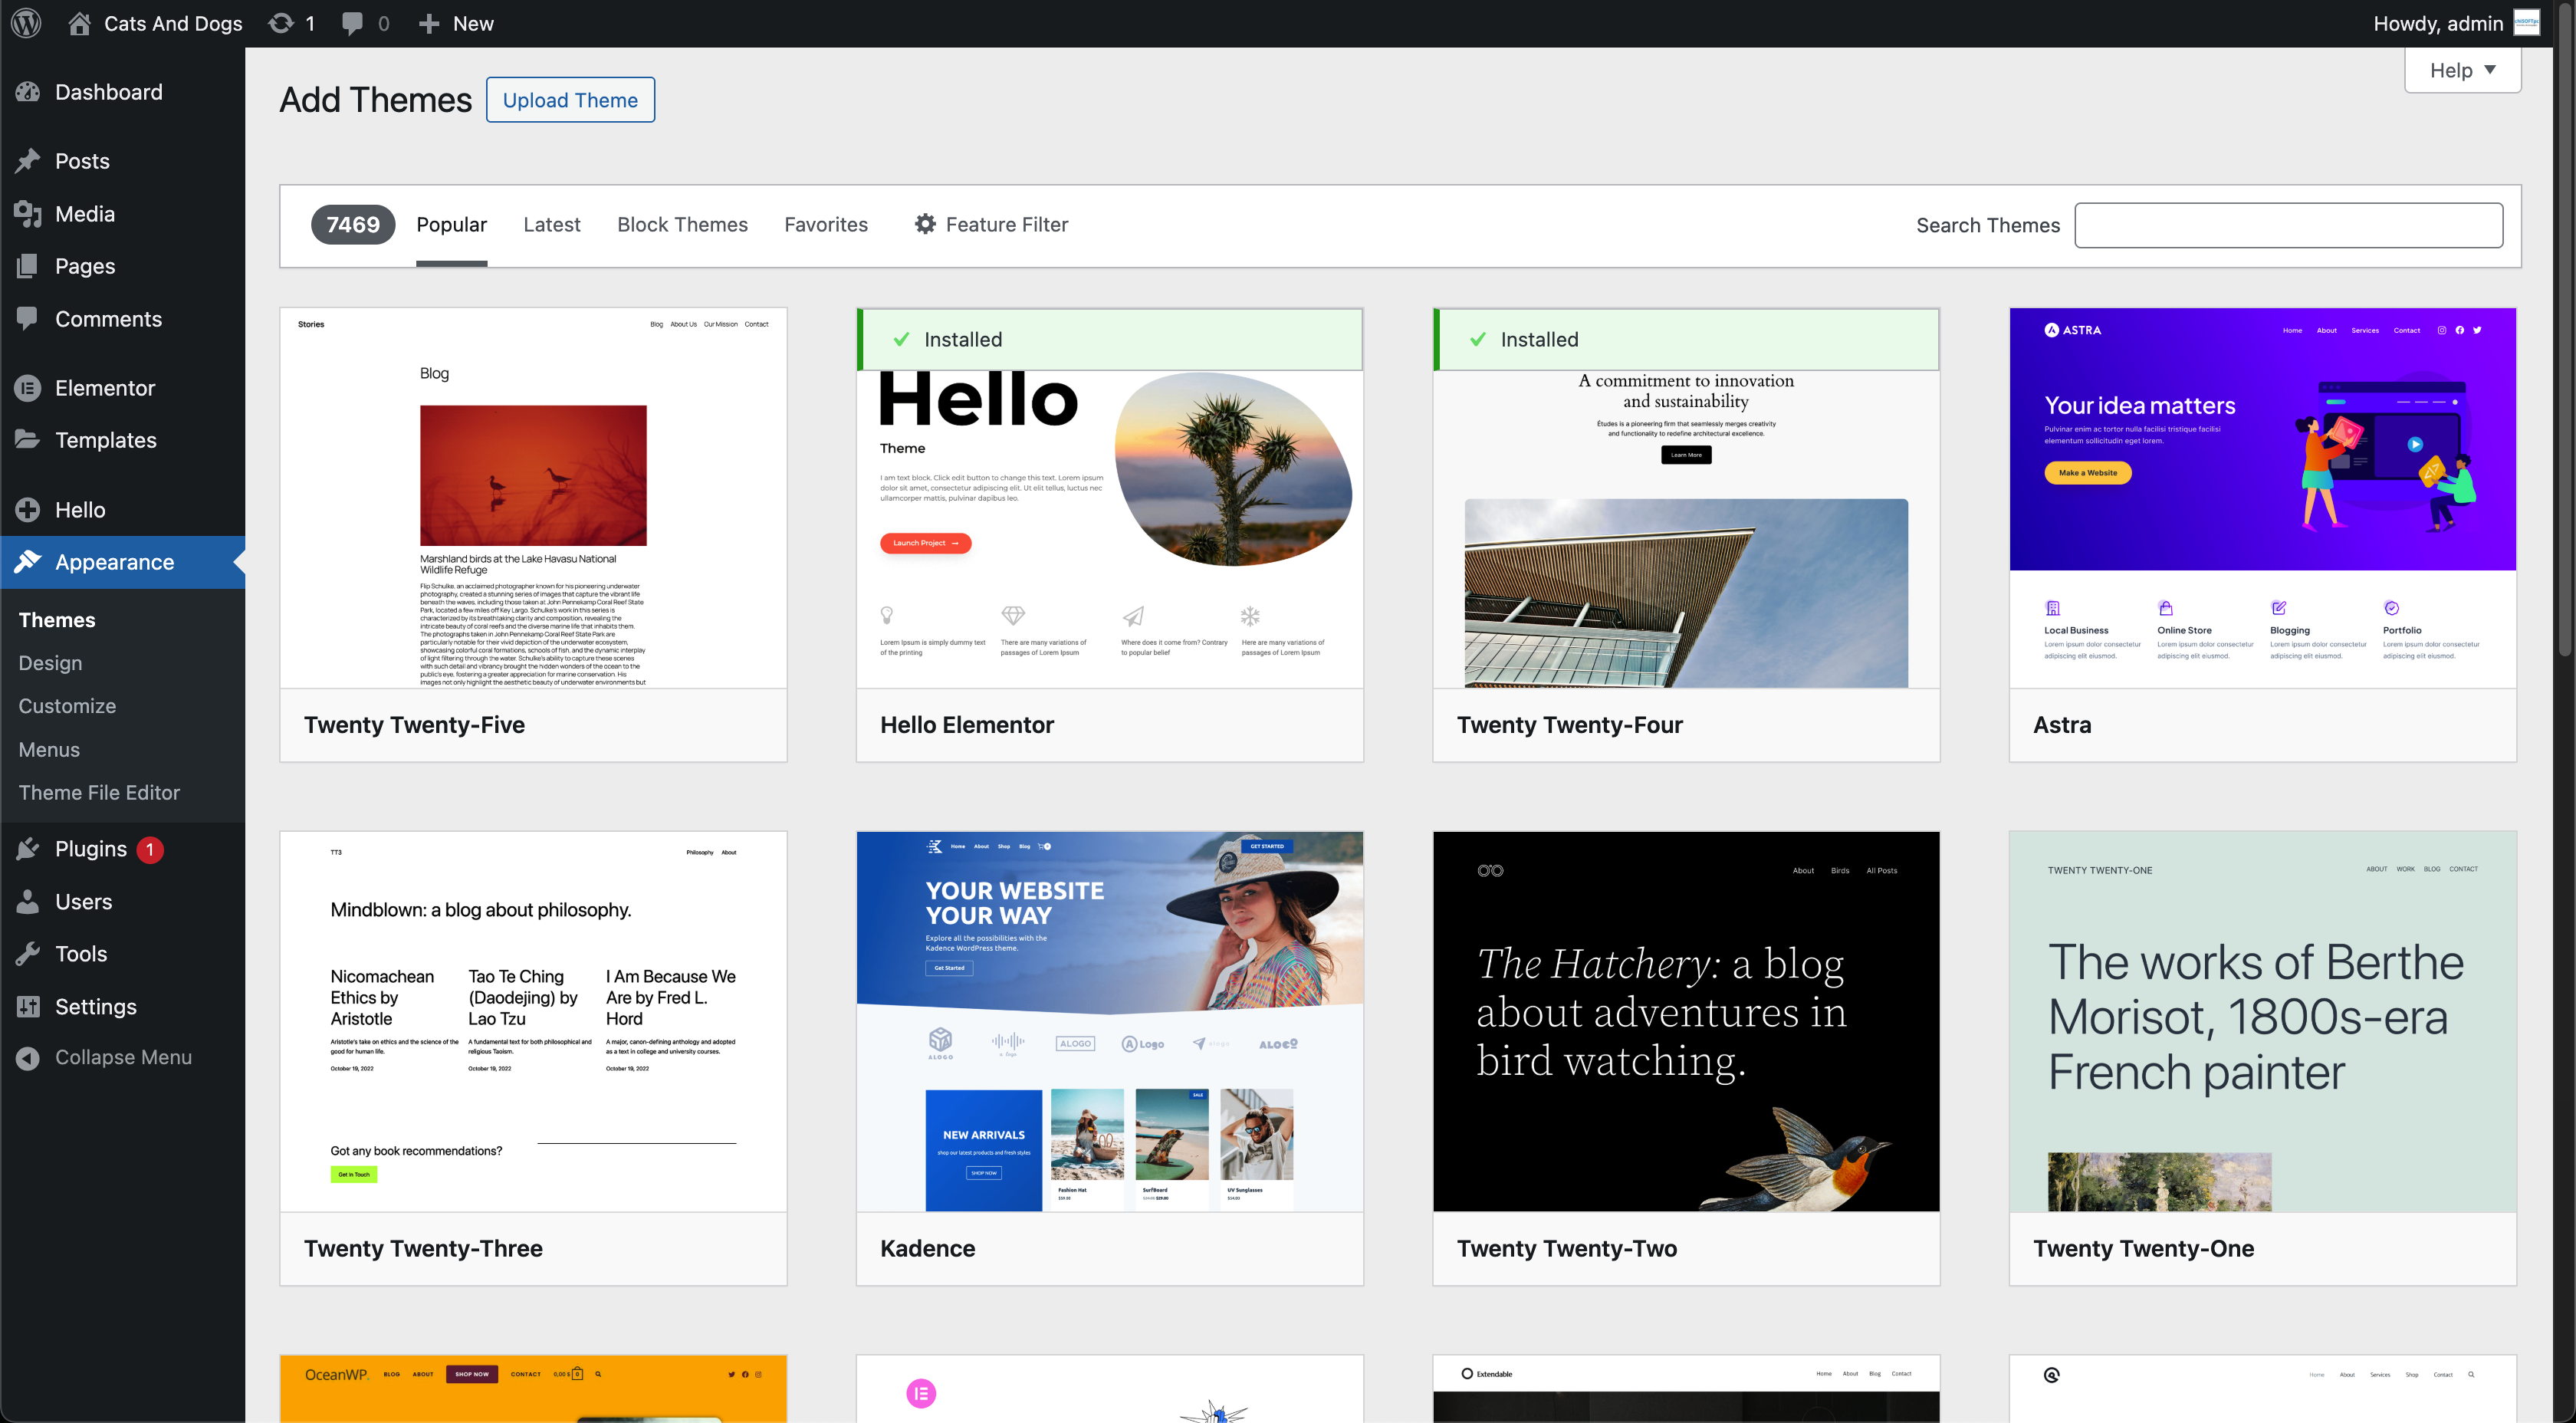Click the 7469 theme count badge

pyautogui.click(x=353, y=225)
